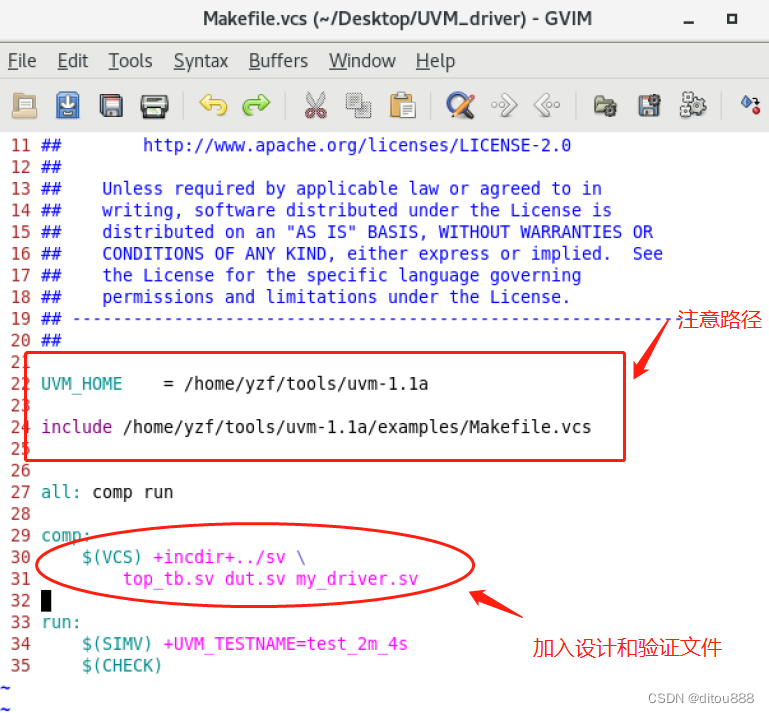
Task: Click the Load session folder icon
Action: click(x=605, y=105)
